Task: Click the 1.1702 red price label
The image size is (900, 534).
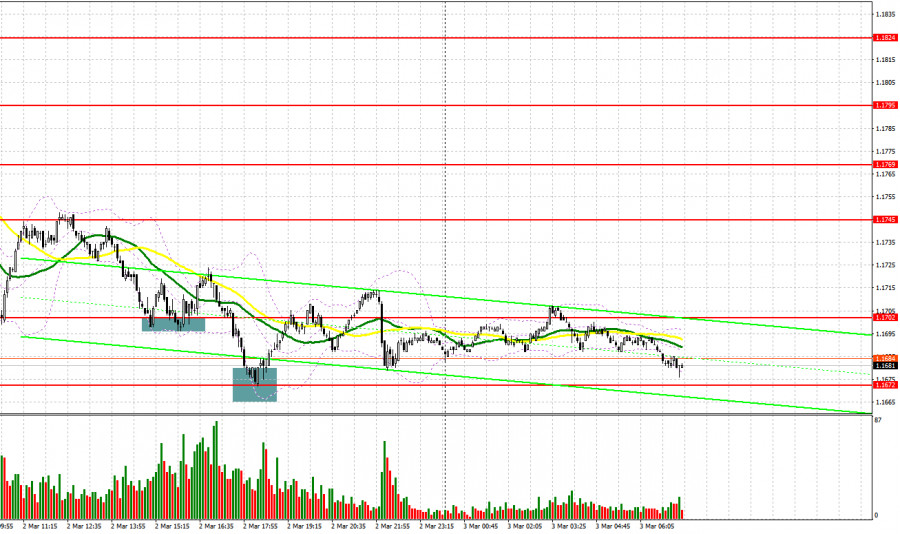Action: pos(883,317)
